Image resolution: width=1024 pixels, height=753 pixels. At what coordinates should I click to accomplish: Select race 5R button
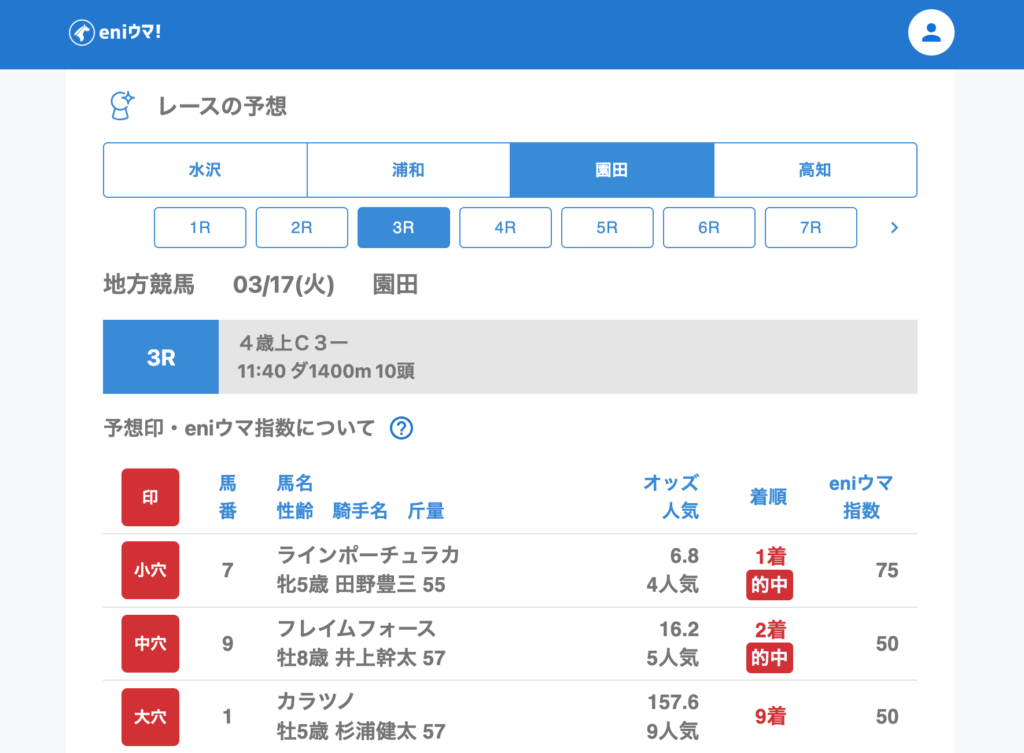click(607, 228)
